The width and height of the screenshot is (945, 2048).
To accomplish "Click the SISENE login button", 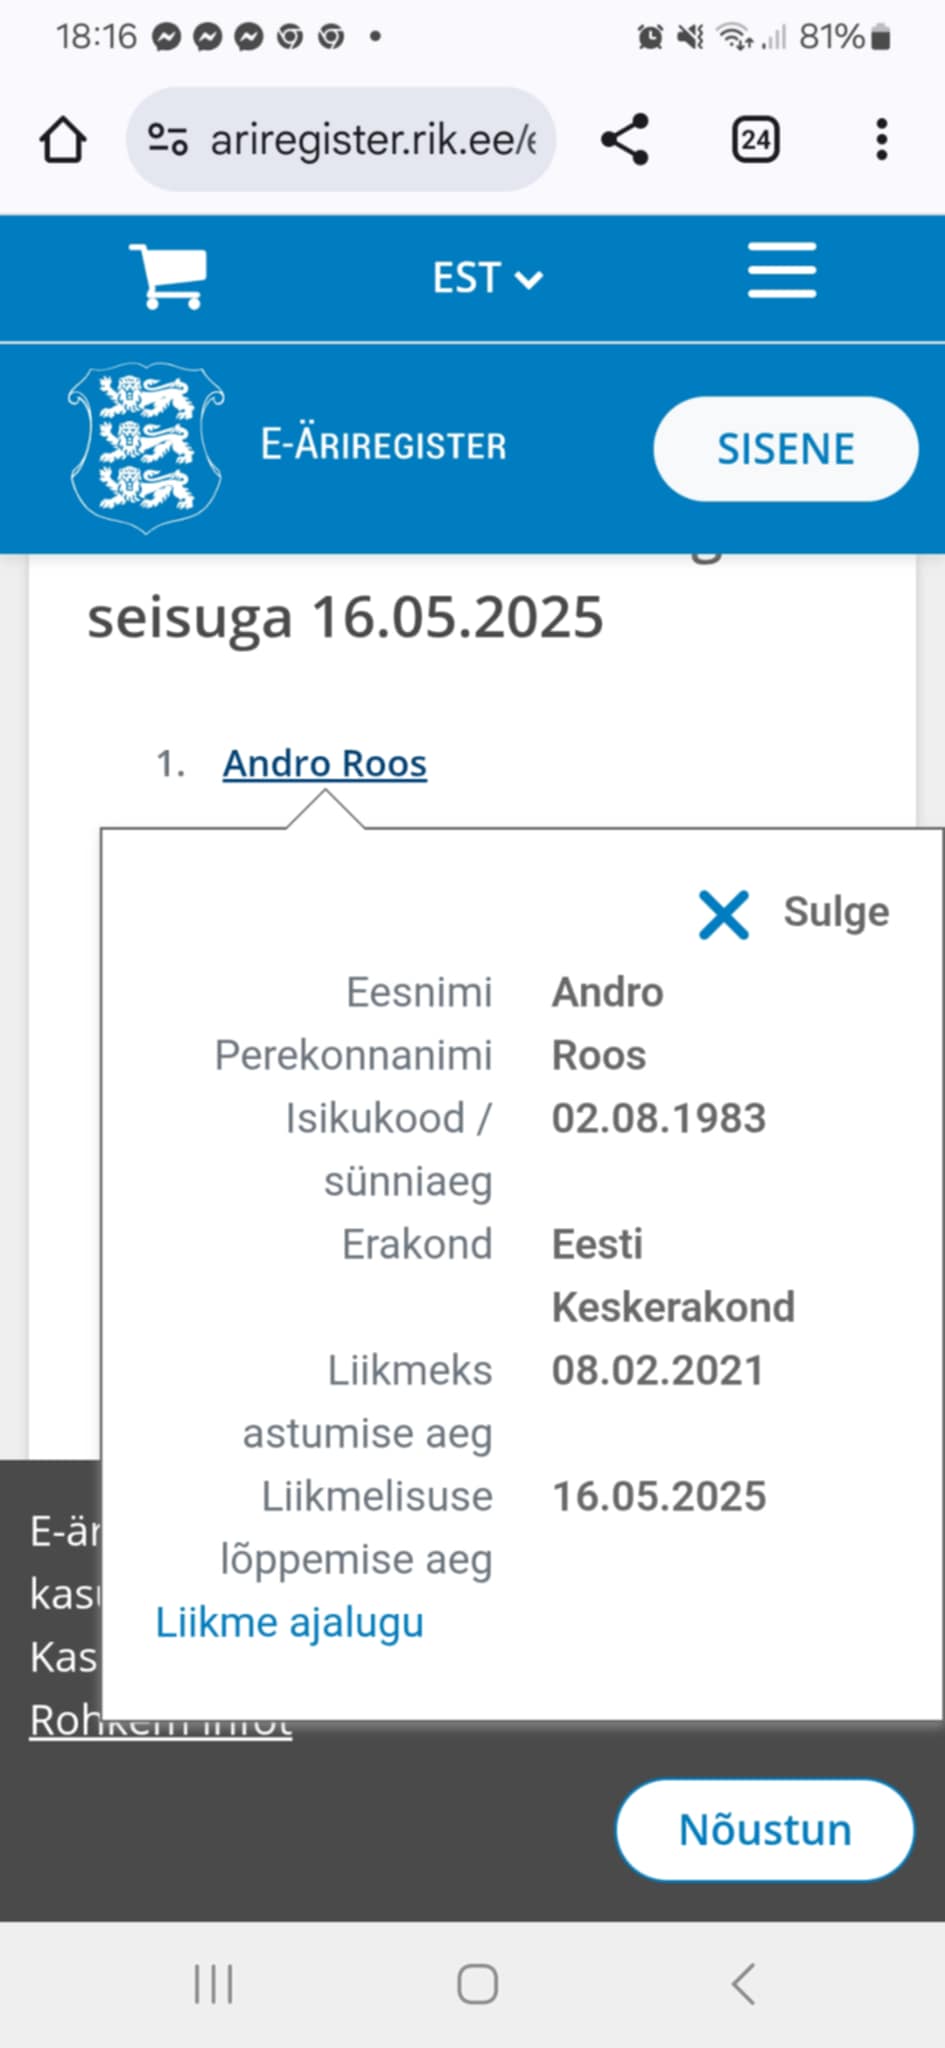I will click(786, 449).
